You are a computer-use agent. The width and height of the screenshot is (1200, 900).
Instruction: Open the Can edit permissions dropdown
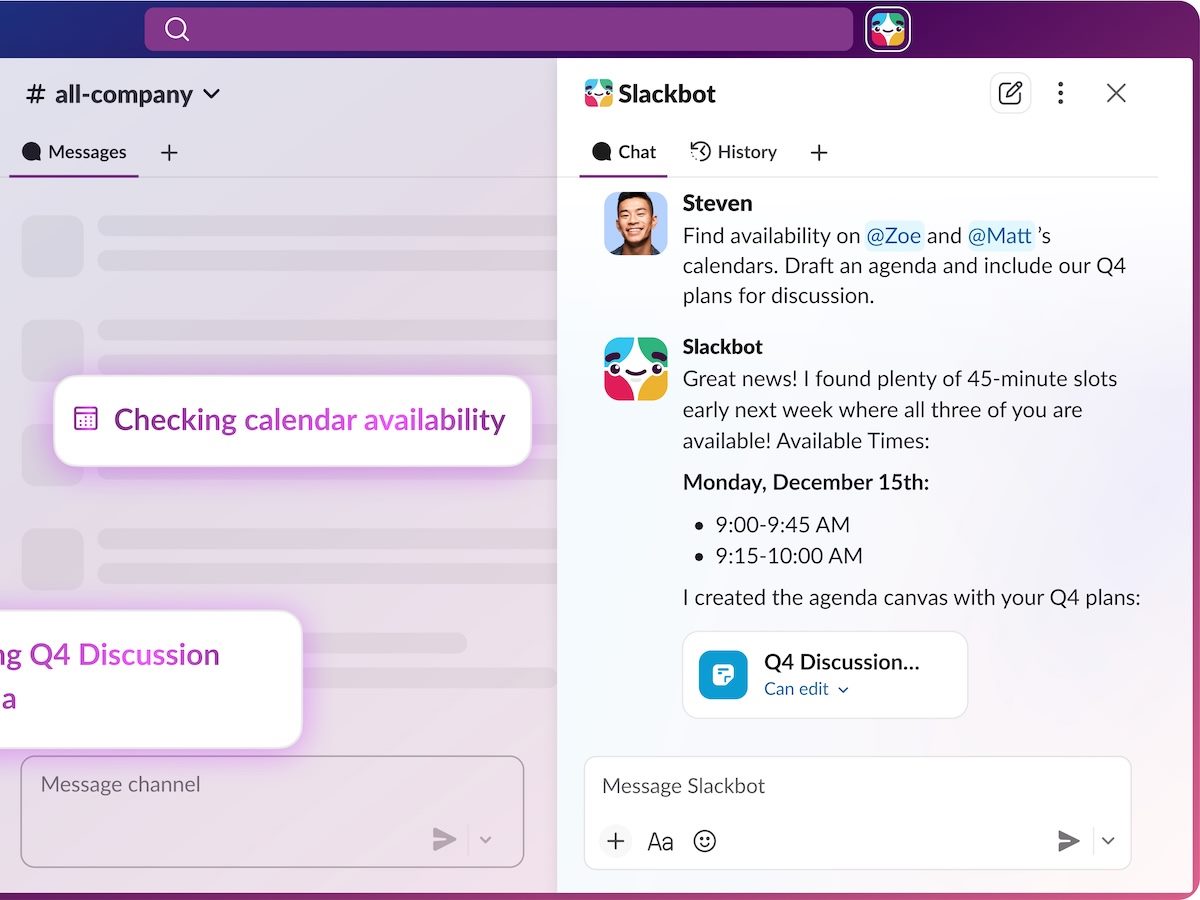(806, 689)
